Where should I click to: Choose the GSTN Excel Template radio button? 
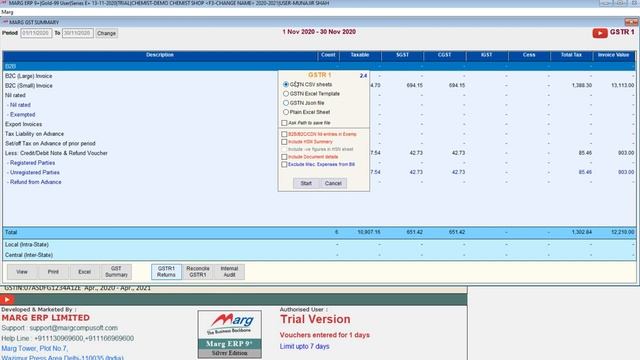tap(286, 94)
